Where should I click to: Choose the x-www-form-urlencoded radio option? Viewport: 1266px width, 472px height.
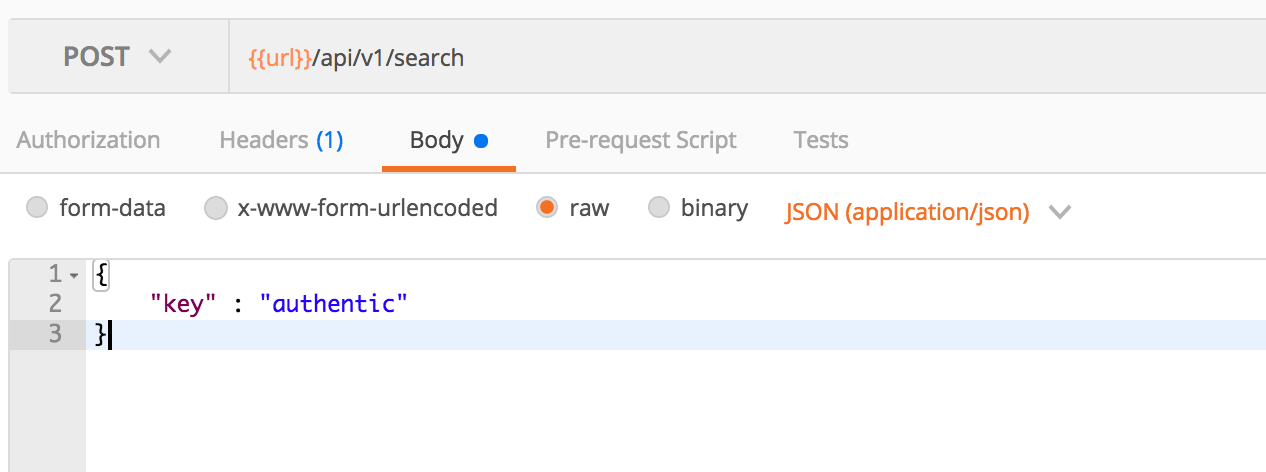215,208
